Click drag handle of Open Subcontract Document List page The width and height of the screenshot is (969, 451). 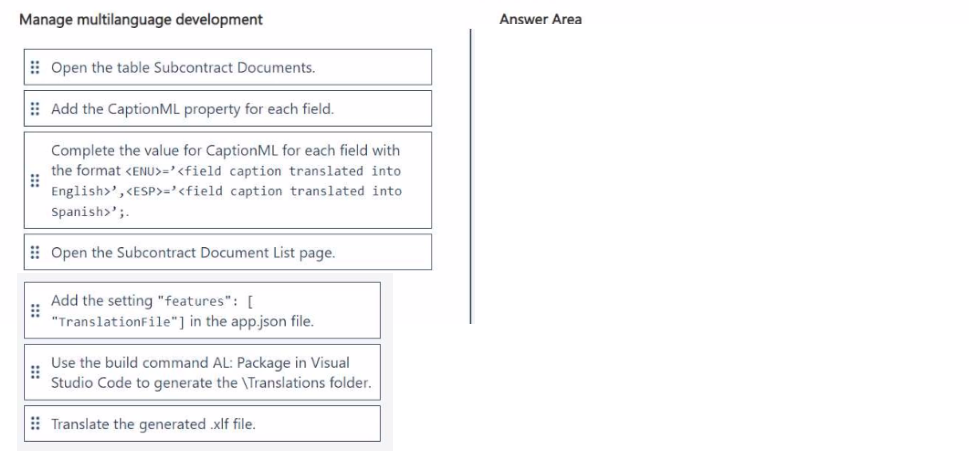tap(35, 252)
